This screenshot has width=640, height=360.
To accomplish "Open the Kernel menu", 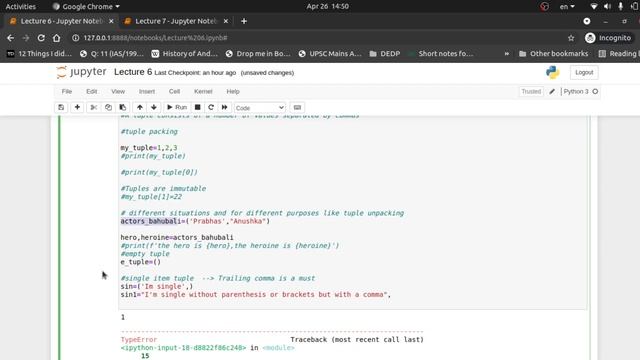I will pos(203,91).
